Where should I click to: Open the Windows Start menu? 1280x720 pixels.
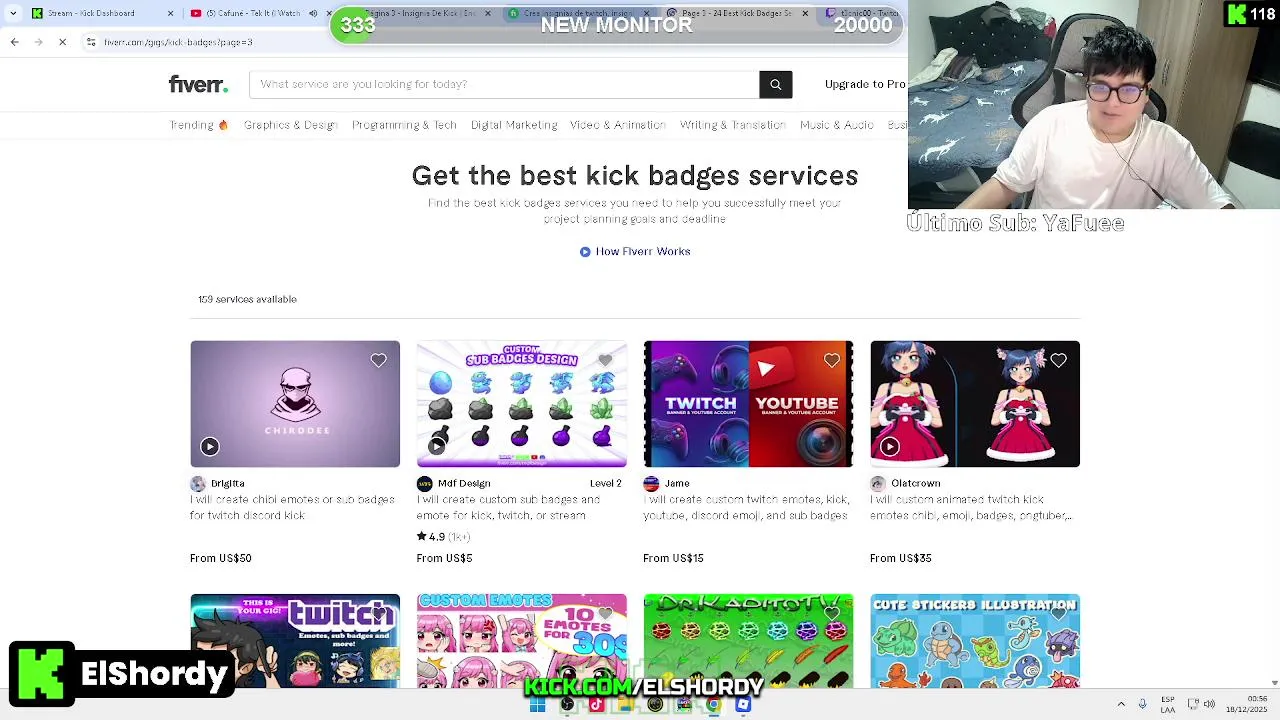[537, 705]
